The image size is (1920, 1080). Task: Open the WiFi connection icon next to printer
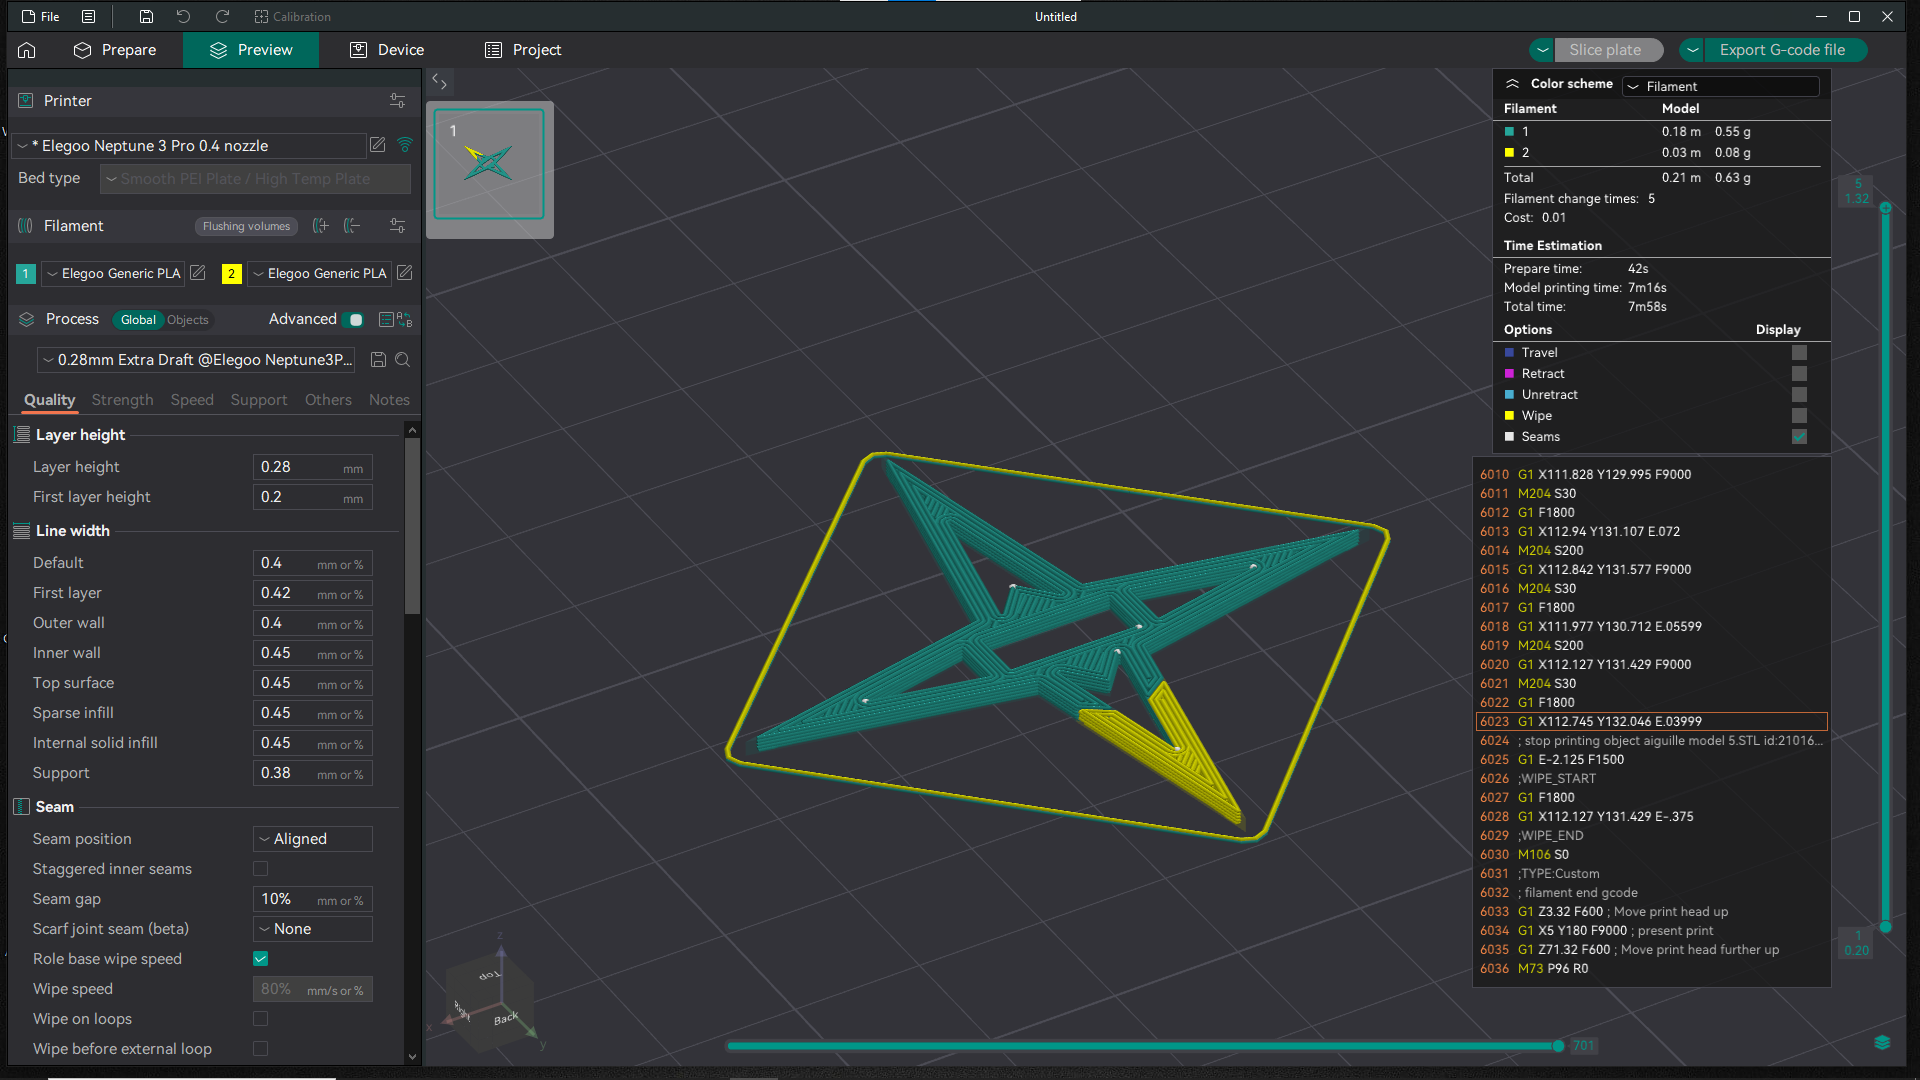point(405,145)
